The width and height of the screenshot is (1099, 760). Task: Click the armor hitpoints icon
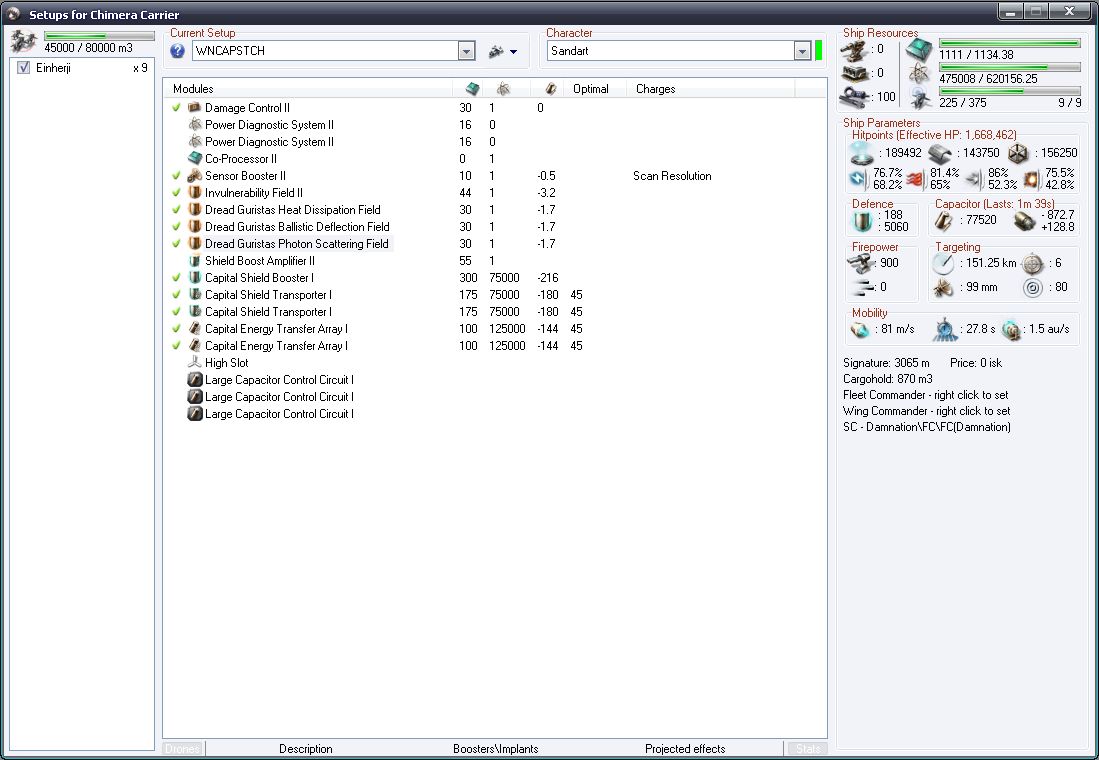coord(940,153)
